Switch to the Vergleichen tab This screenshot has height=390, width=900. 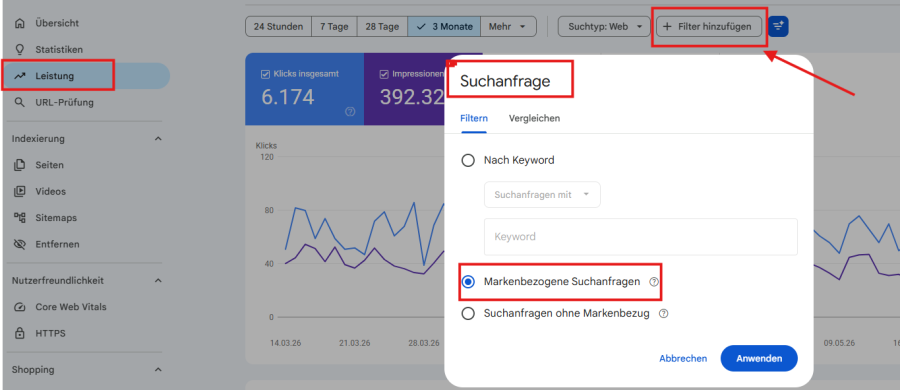(x=534, y=119)
